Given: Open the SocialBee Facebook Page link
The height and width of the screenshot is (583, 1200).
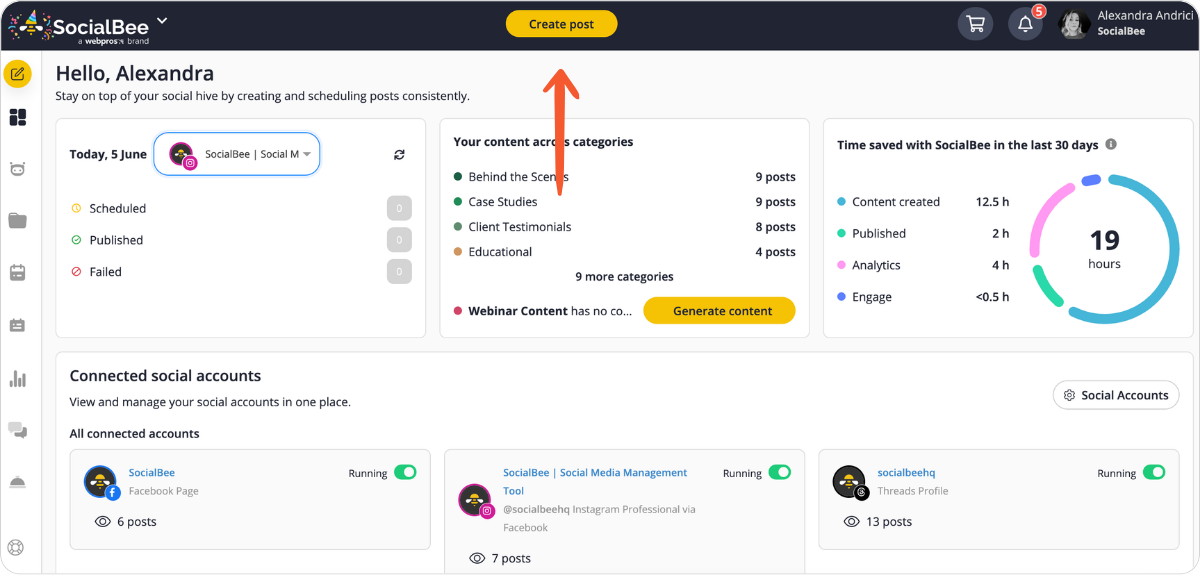Looking at the screenshot, I should [152, 473].
